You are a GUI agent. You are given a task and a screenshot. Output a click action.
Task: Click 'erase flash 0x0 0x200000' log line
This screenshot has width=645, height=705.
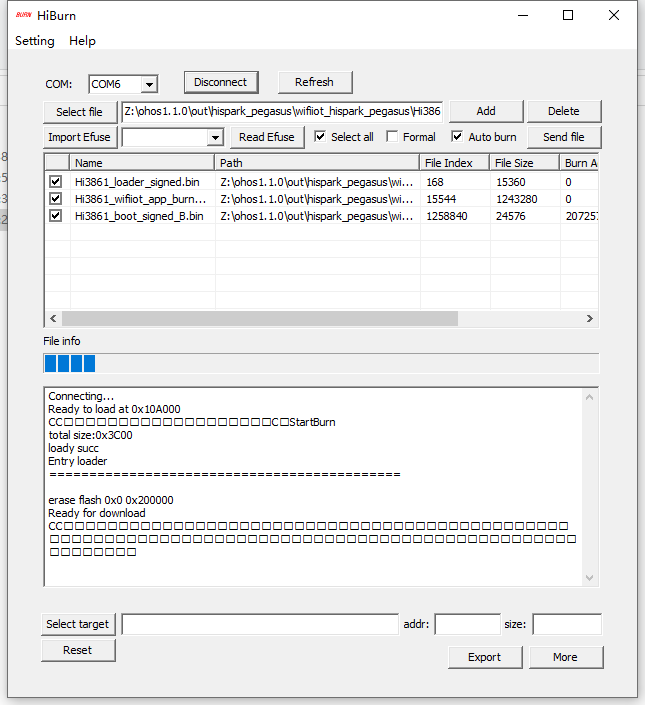point(111,500)
